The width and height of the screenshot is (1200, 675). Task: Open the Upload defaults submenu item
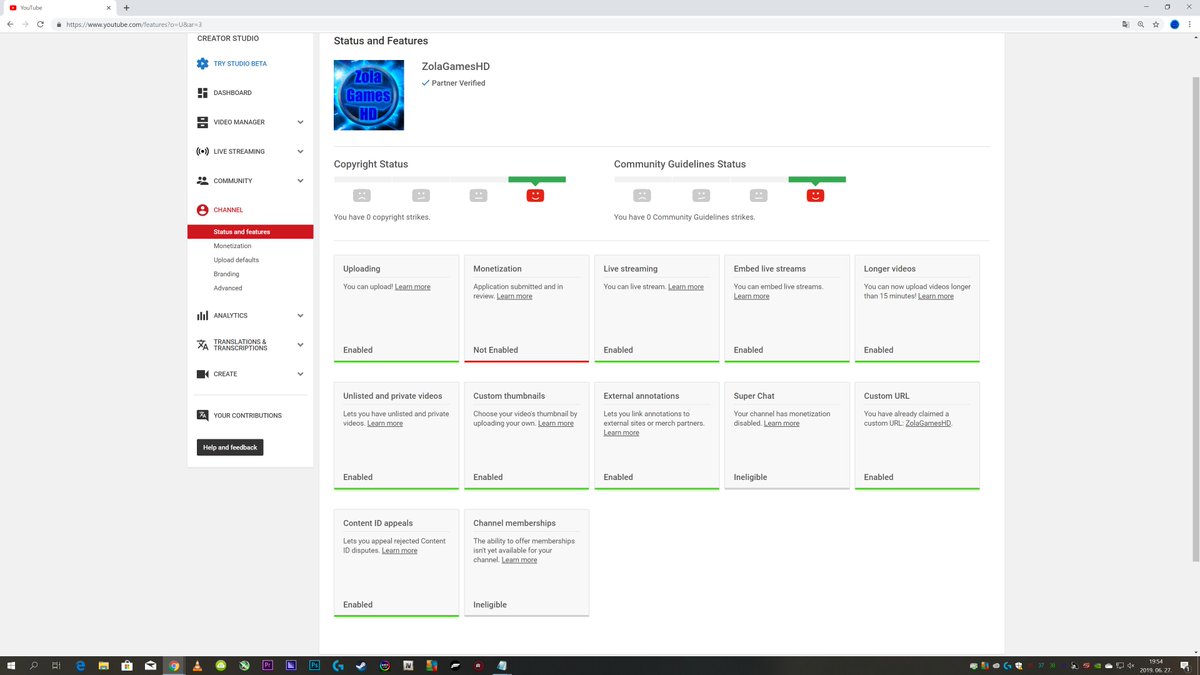(x=236, y=260)
